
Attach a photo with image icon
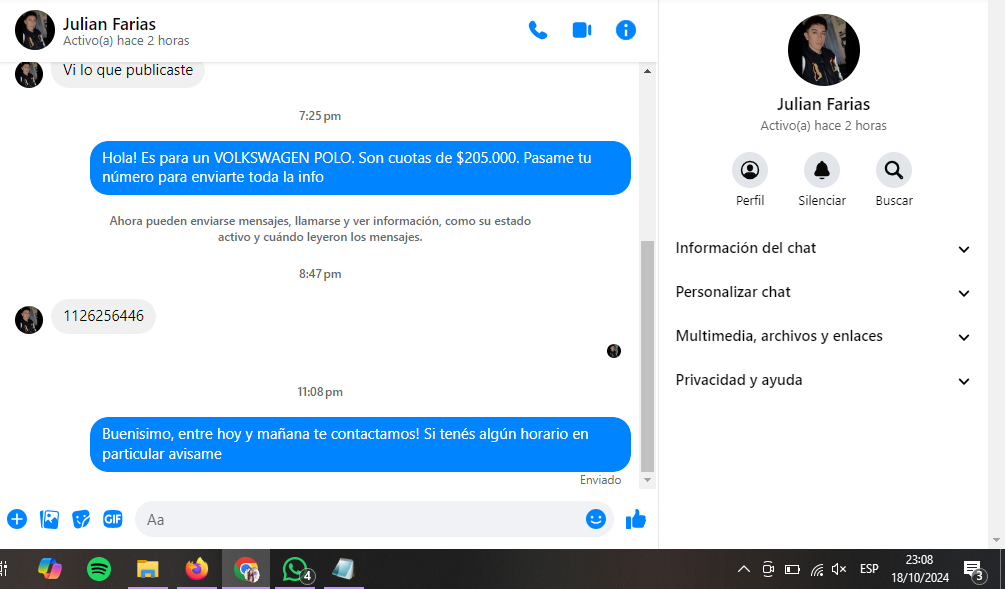click(x=49, y=519)
